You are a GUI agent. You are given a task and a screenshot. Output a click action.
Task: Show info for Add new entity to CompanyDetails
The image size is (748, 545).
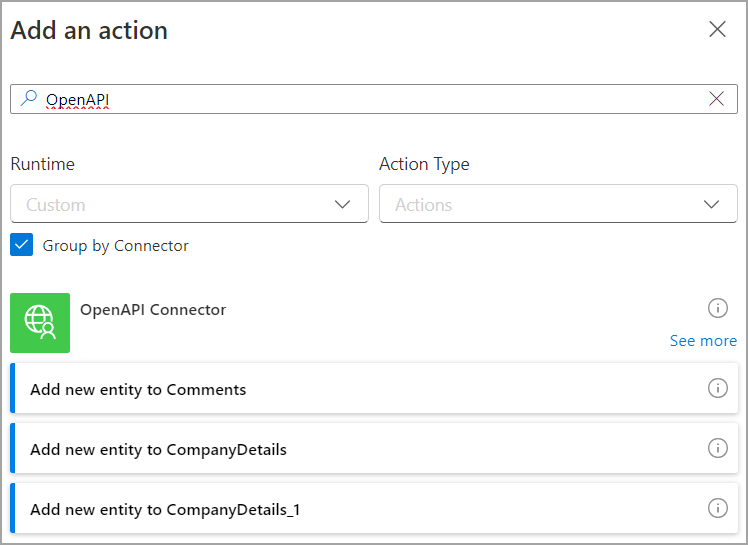pyautogui.click(x=717, y=448)
